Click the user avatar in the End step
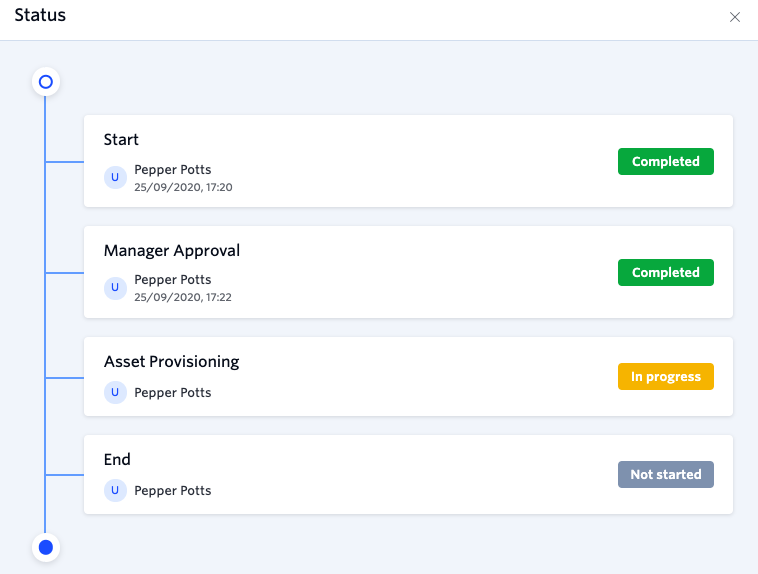This screenshot has height=574, width=758. (x=115, y=490)
